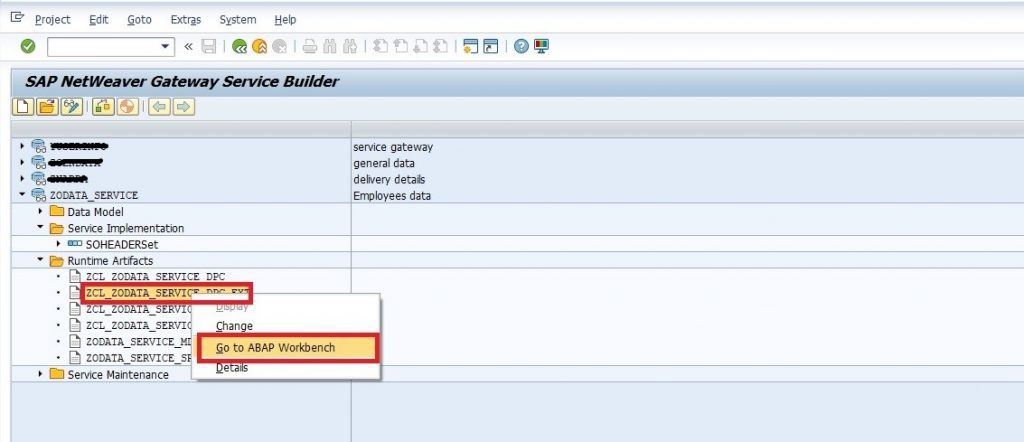
Task: Collapse the ZODATA_SERVICE project node
Action: click(22, 195)
